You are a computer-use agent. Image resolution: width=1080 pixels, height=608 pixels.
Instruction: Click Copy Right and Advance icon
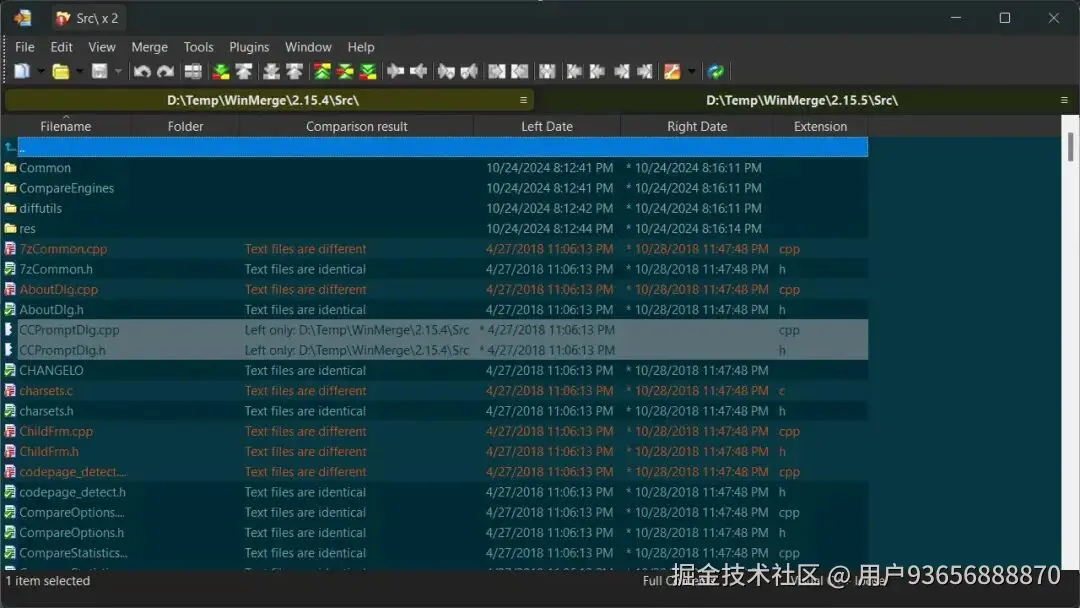point(446,71)
